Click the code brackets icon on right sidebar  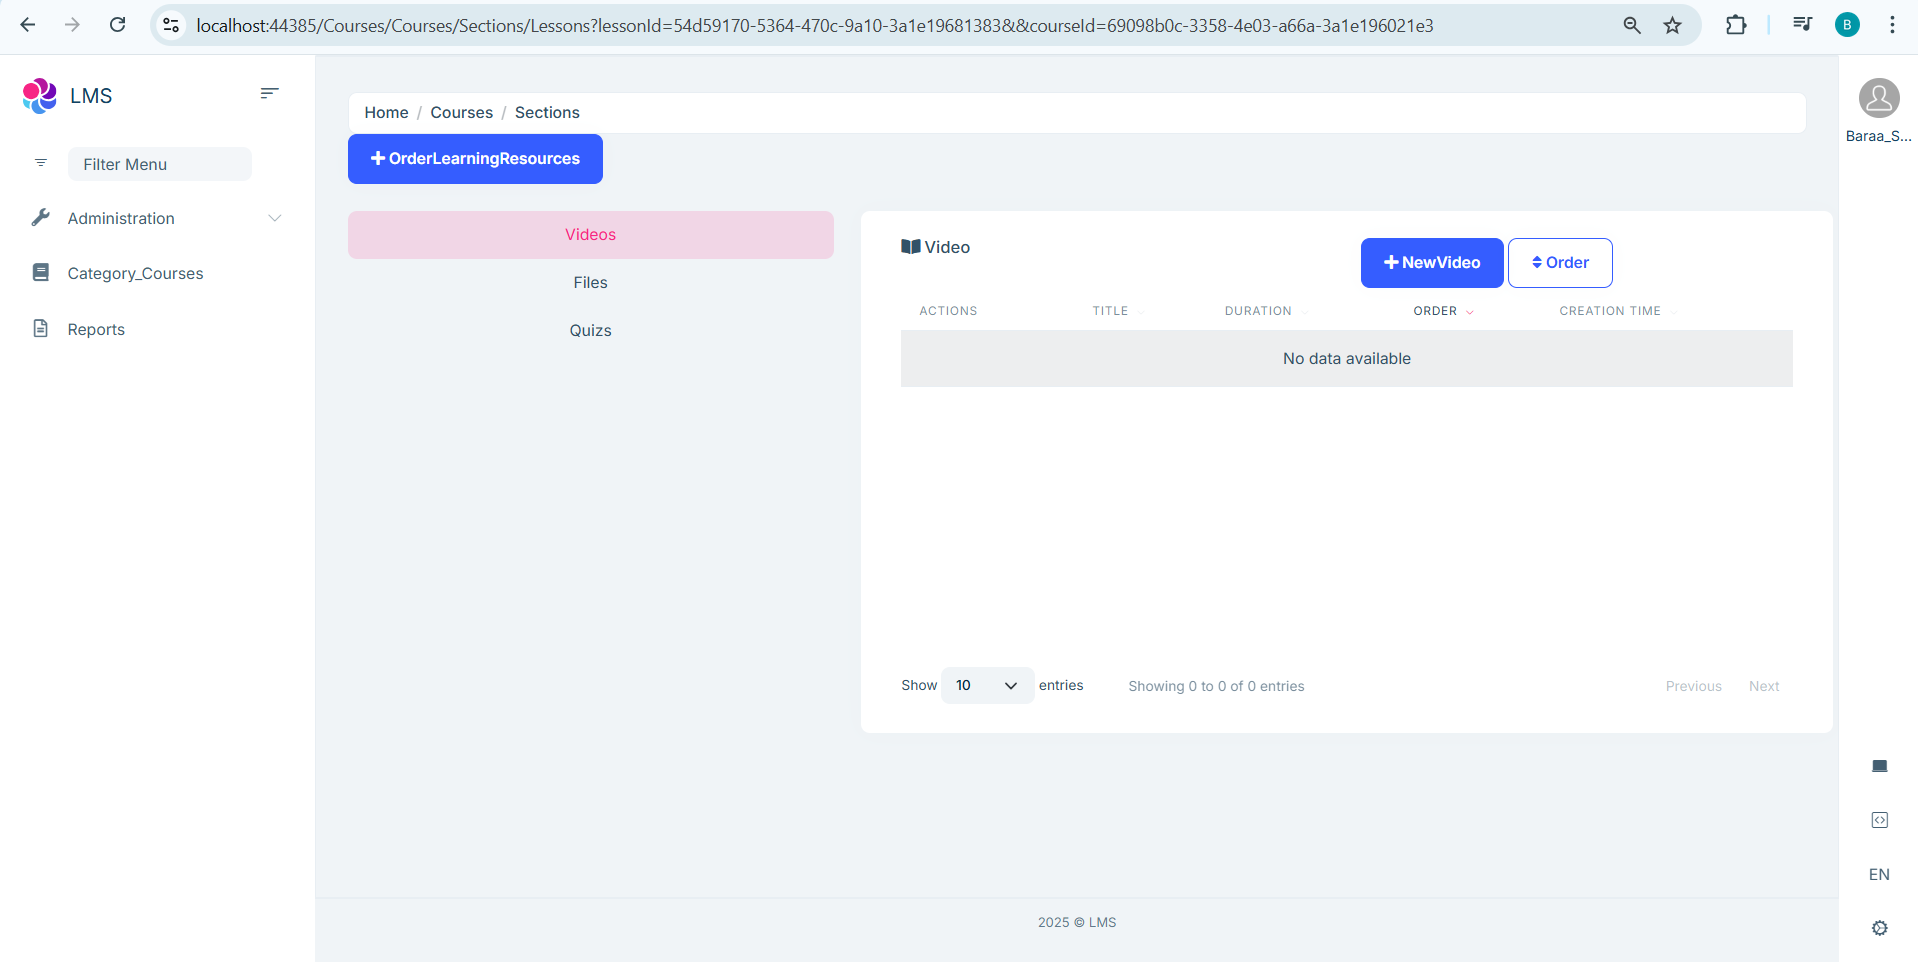1880,819
